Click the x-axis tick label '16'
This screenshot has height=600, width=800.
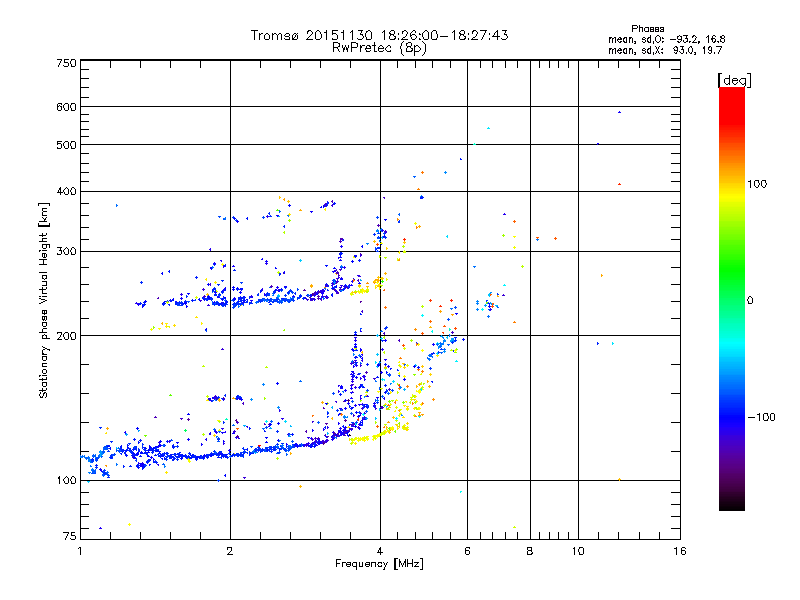point(680,551)
